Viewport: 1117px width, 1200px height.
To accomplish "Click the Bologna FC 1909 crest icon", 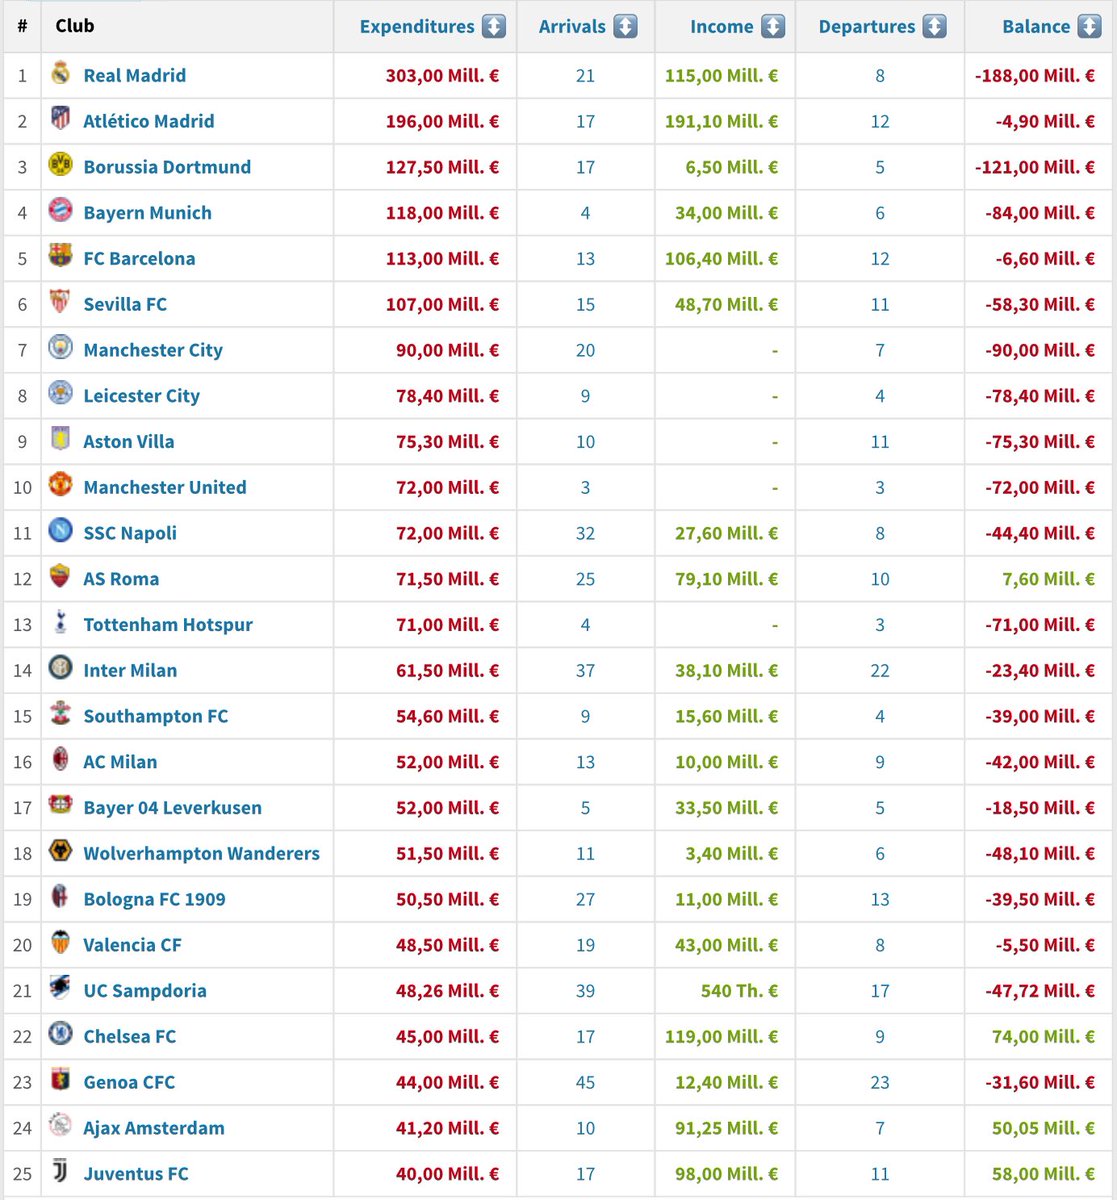I will (60, 898).
